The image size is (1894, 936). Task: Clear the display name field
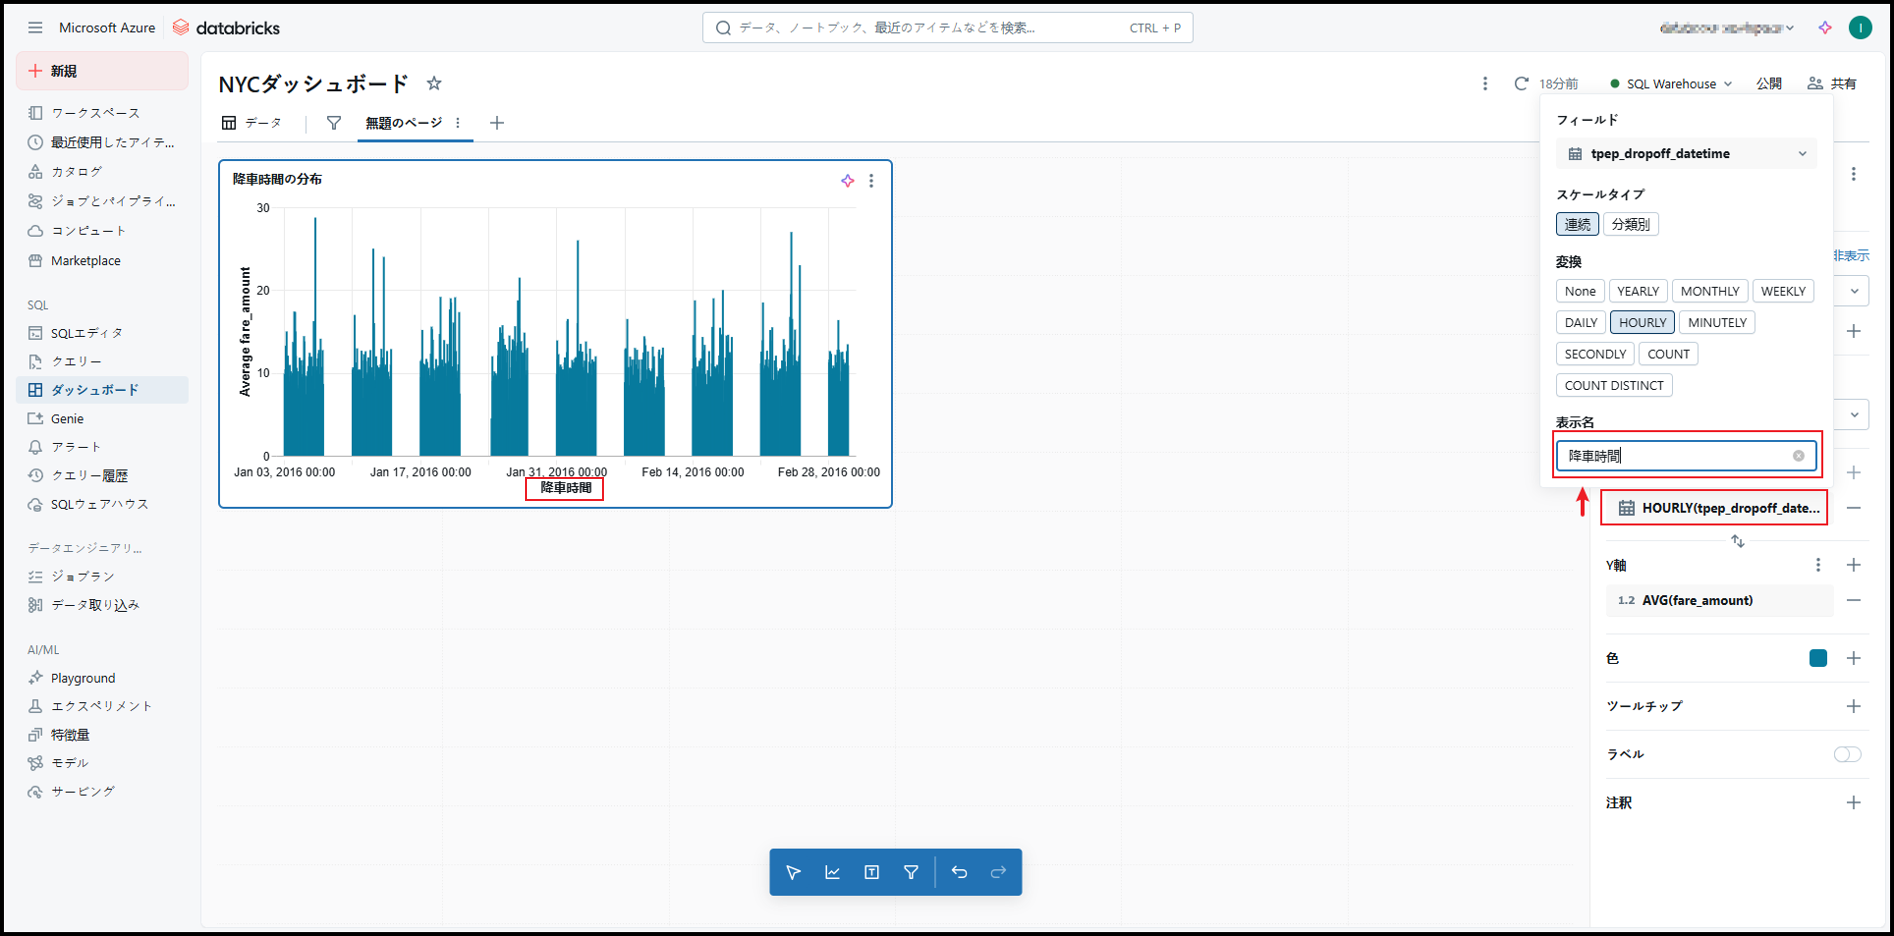pos(1798,456)
